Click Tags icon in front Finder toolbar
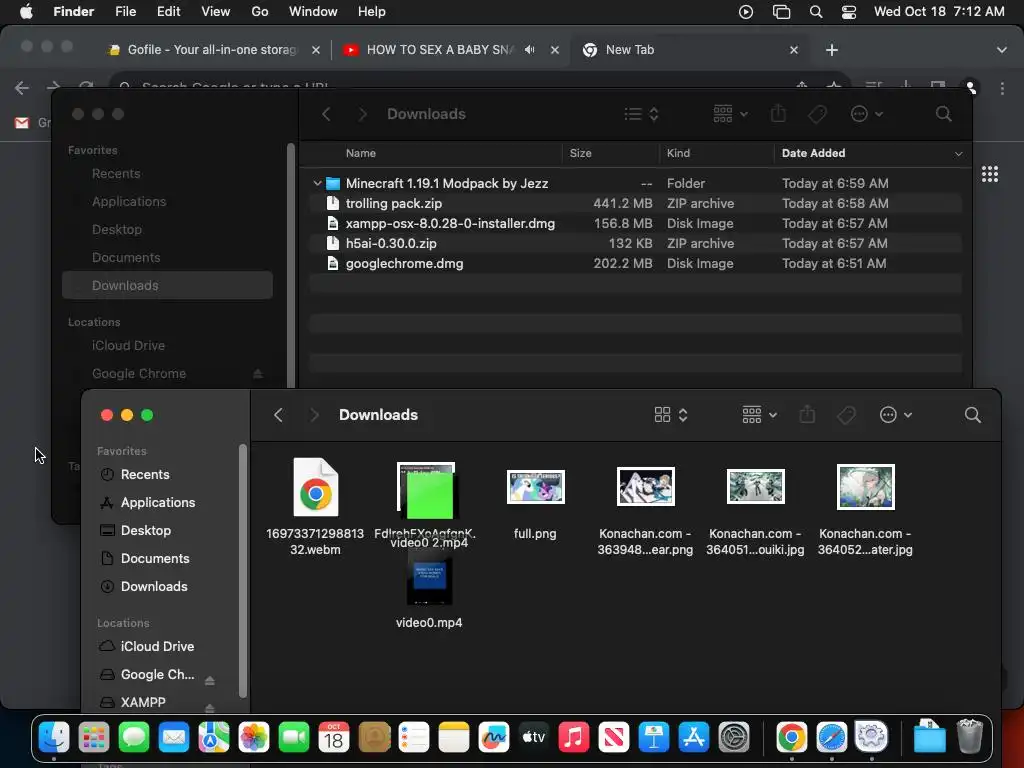The image size is (1024, 768). (846, 415)
